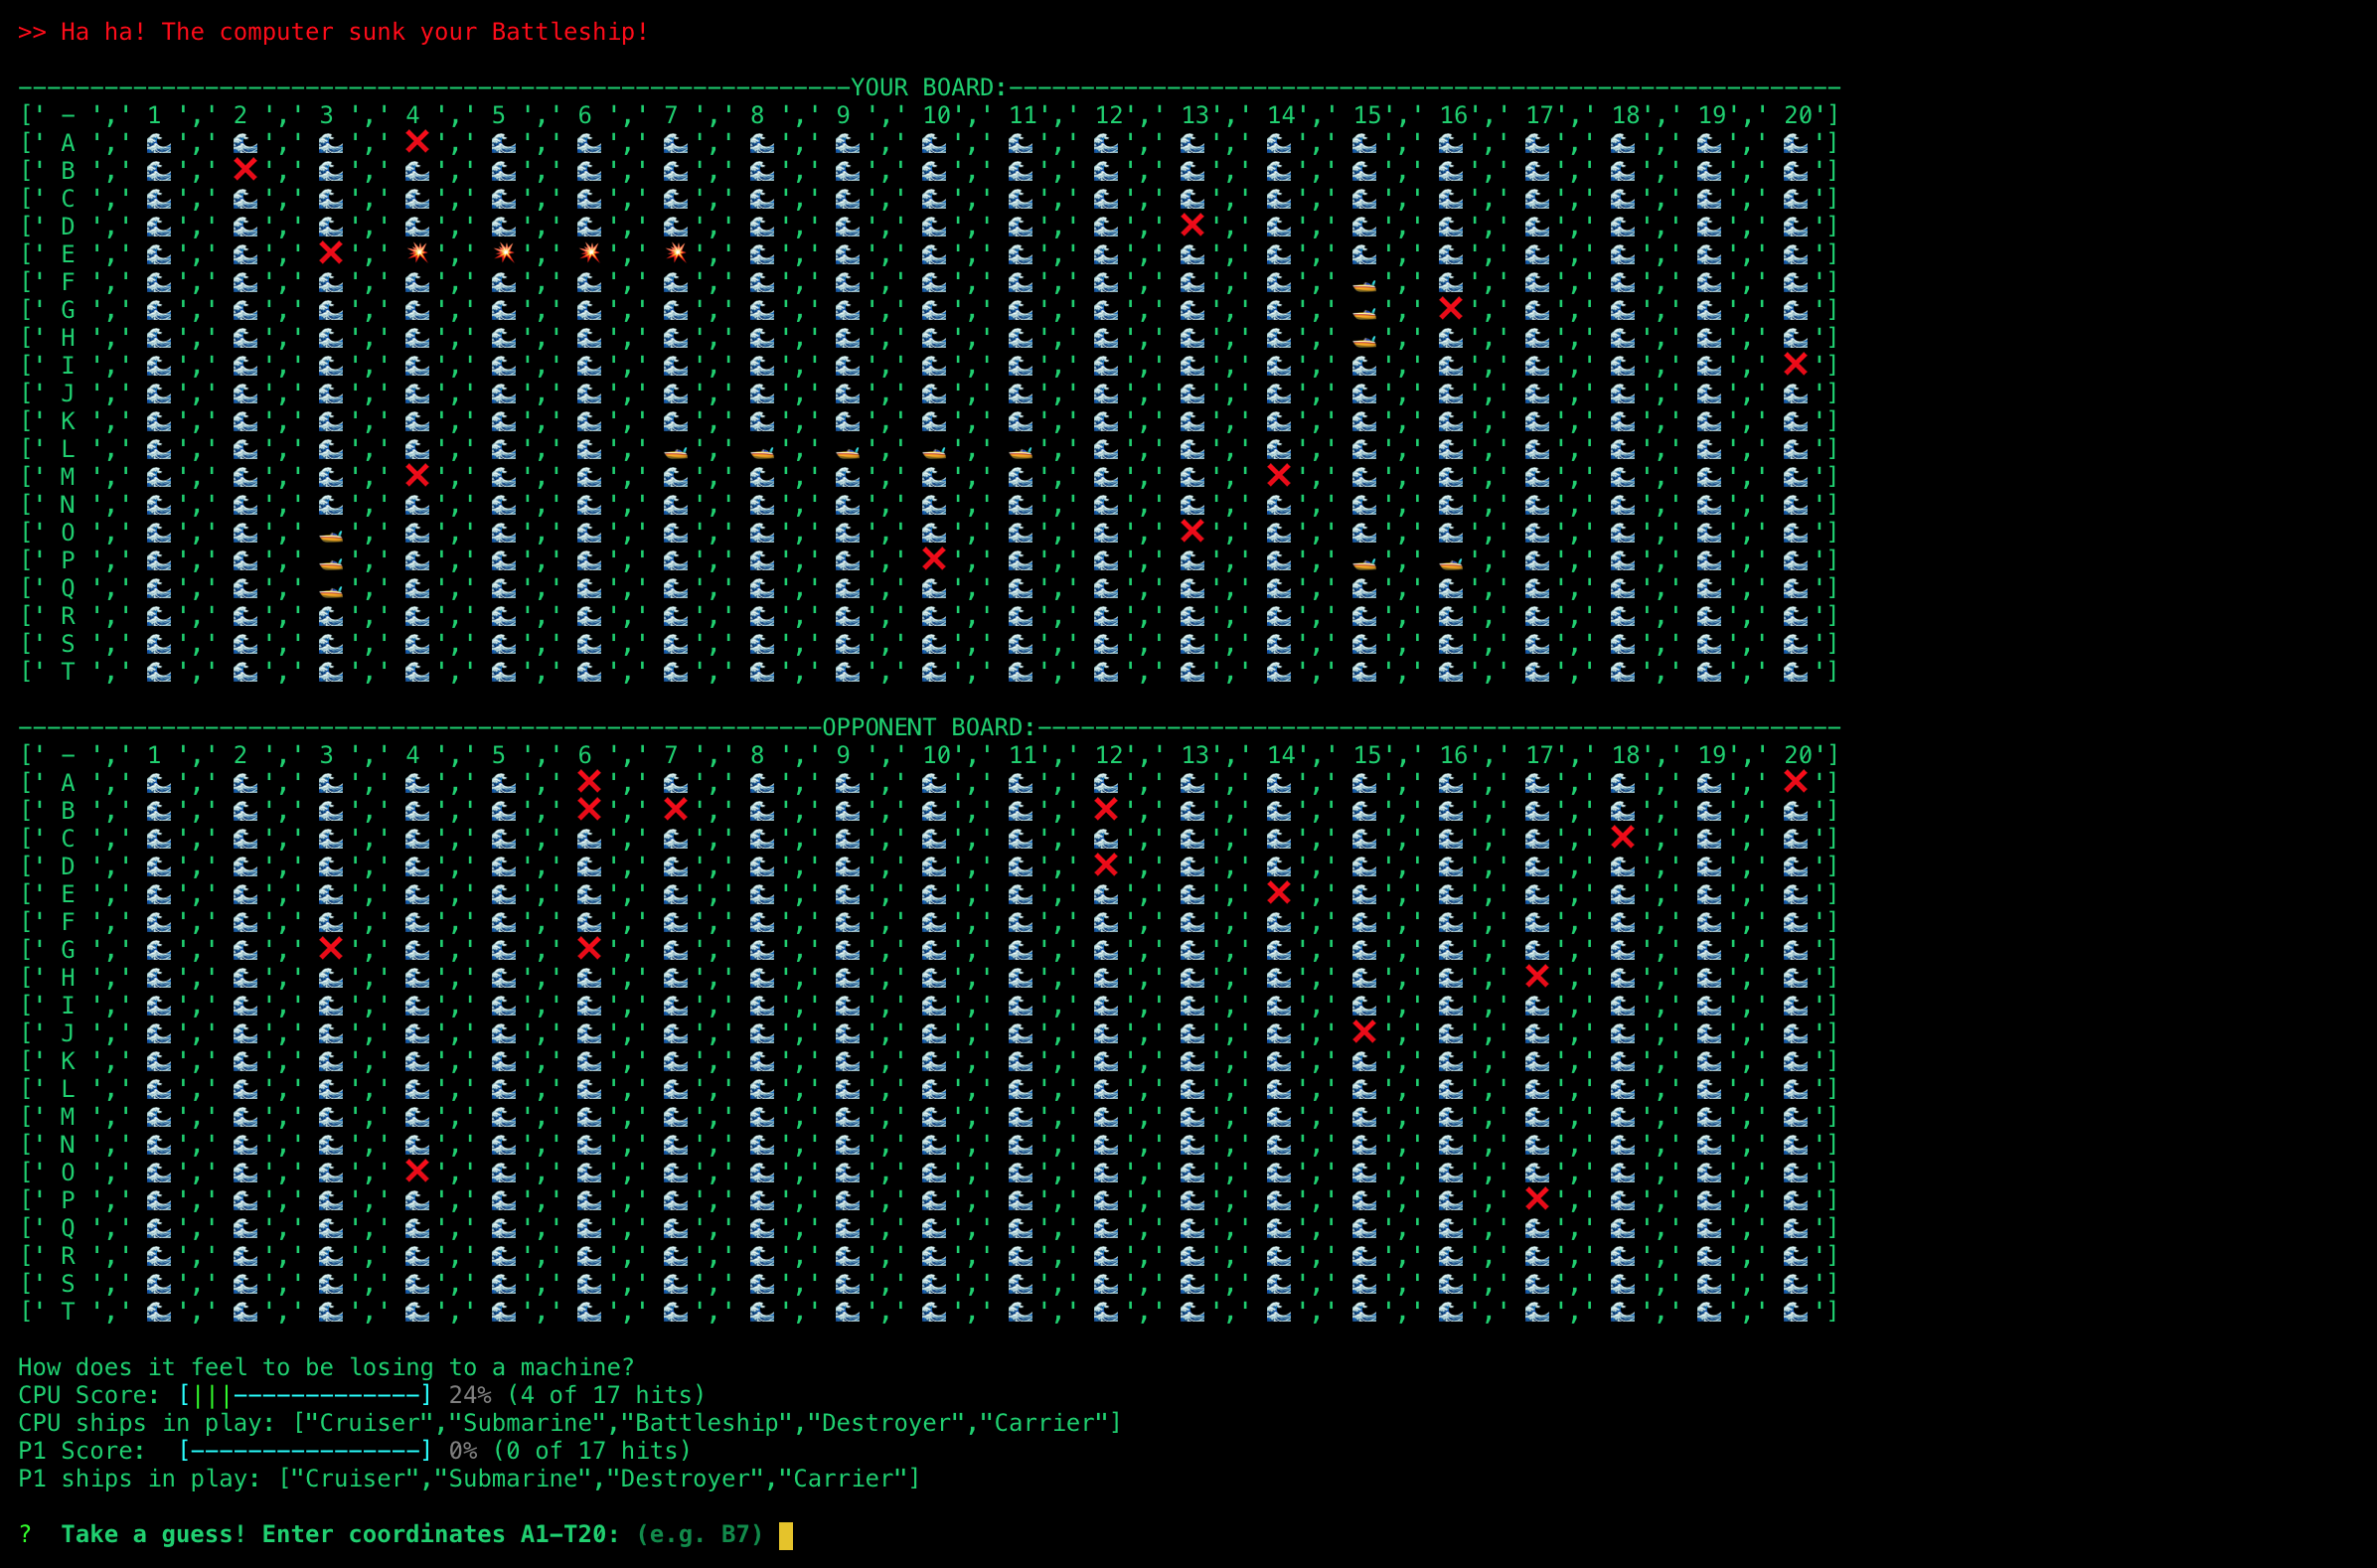
Task: Click the ship icon at O3 on your board
Action: coord(331,536)
